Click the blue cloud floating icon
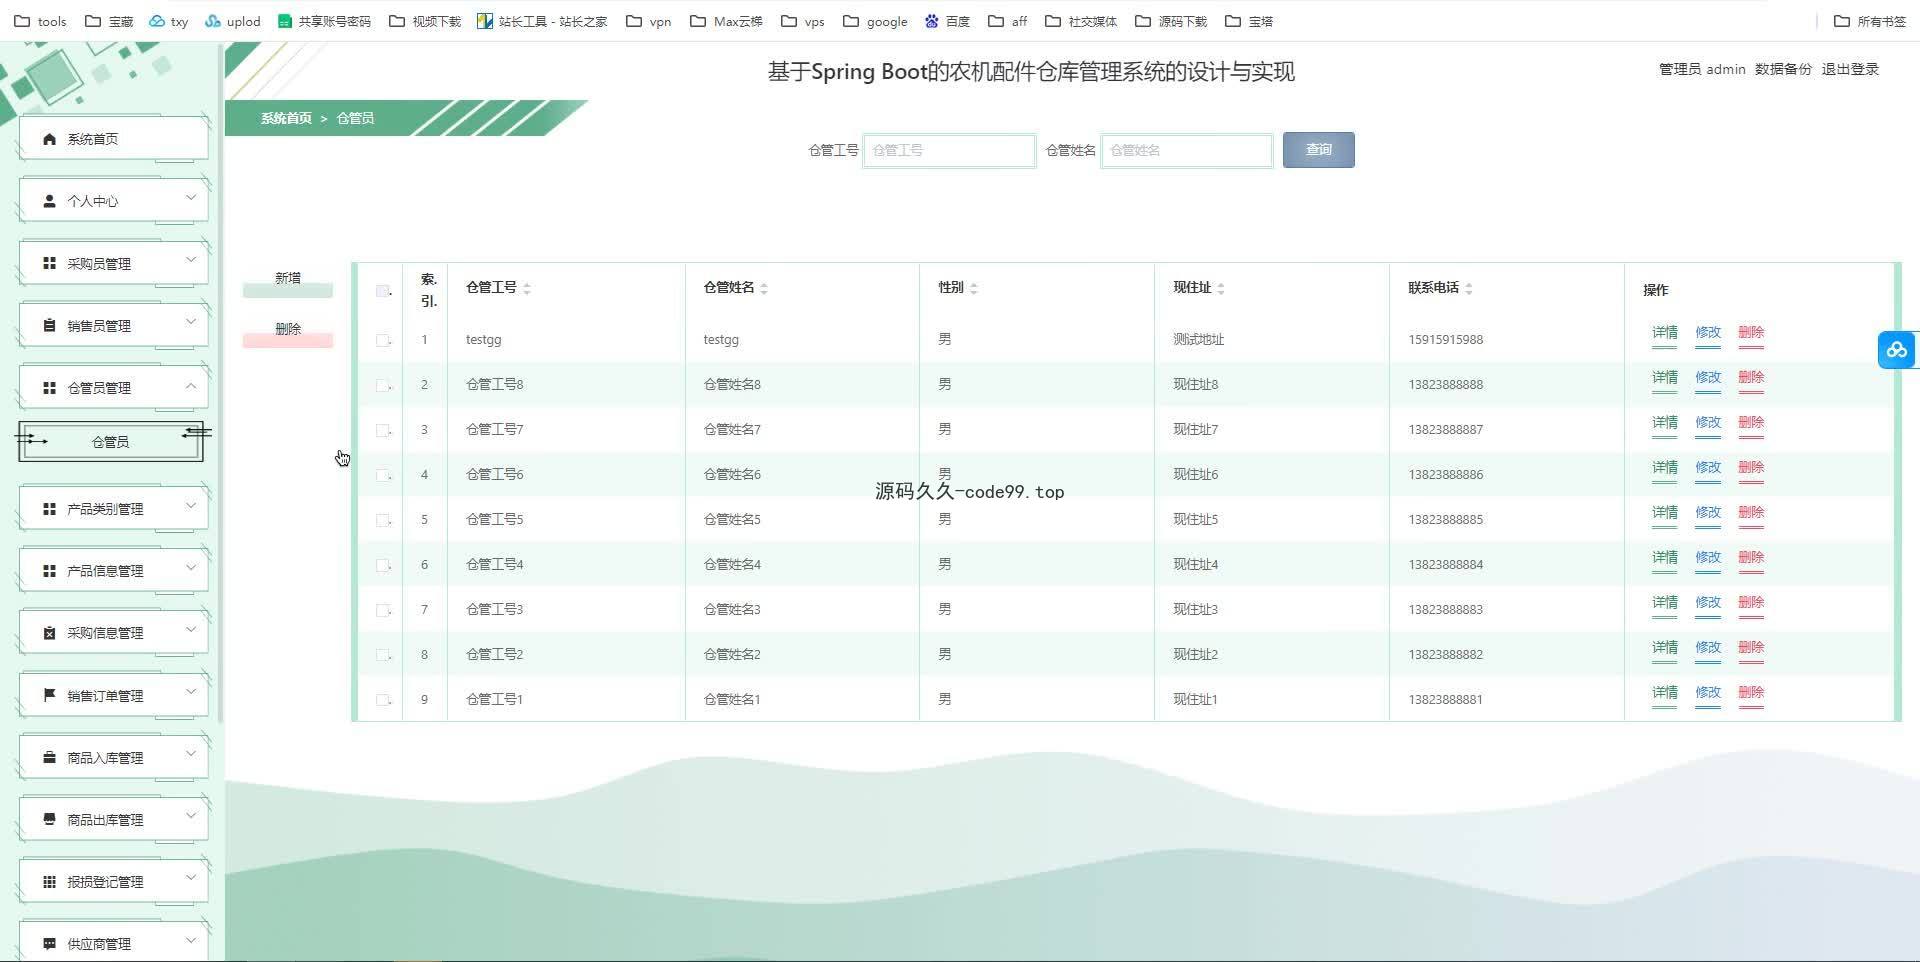 tap(1896, 350)
